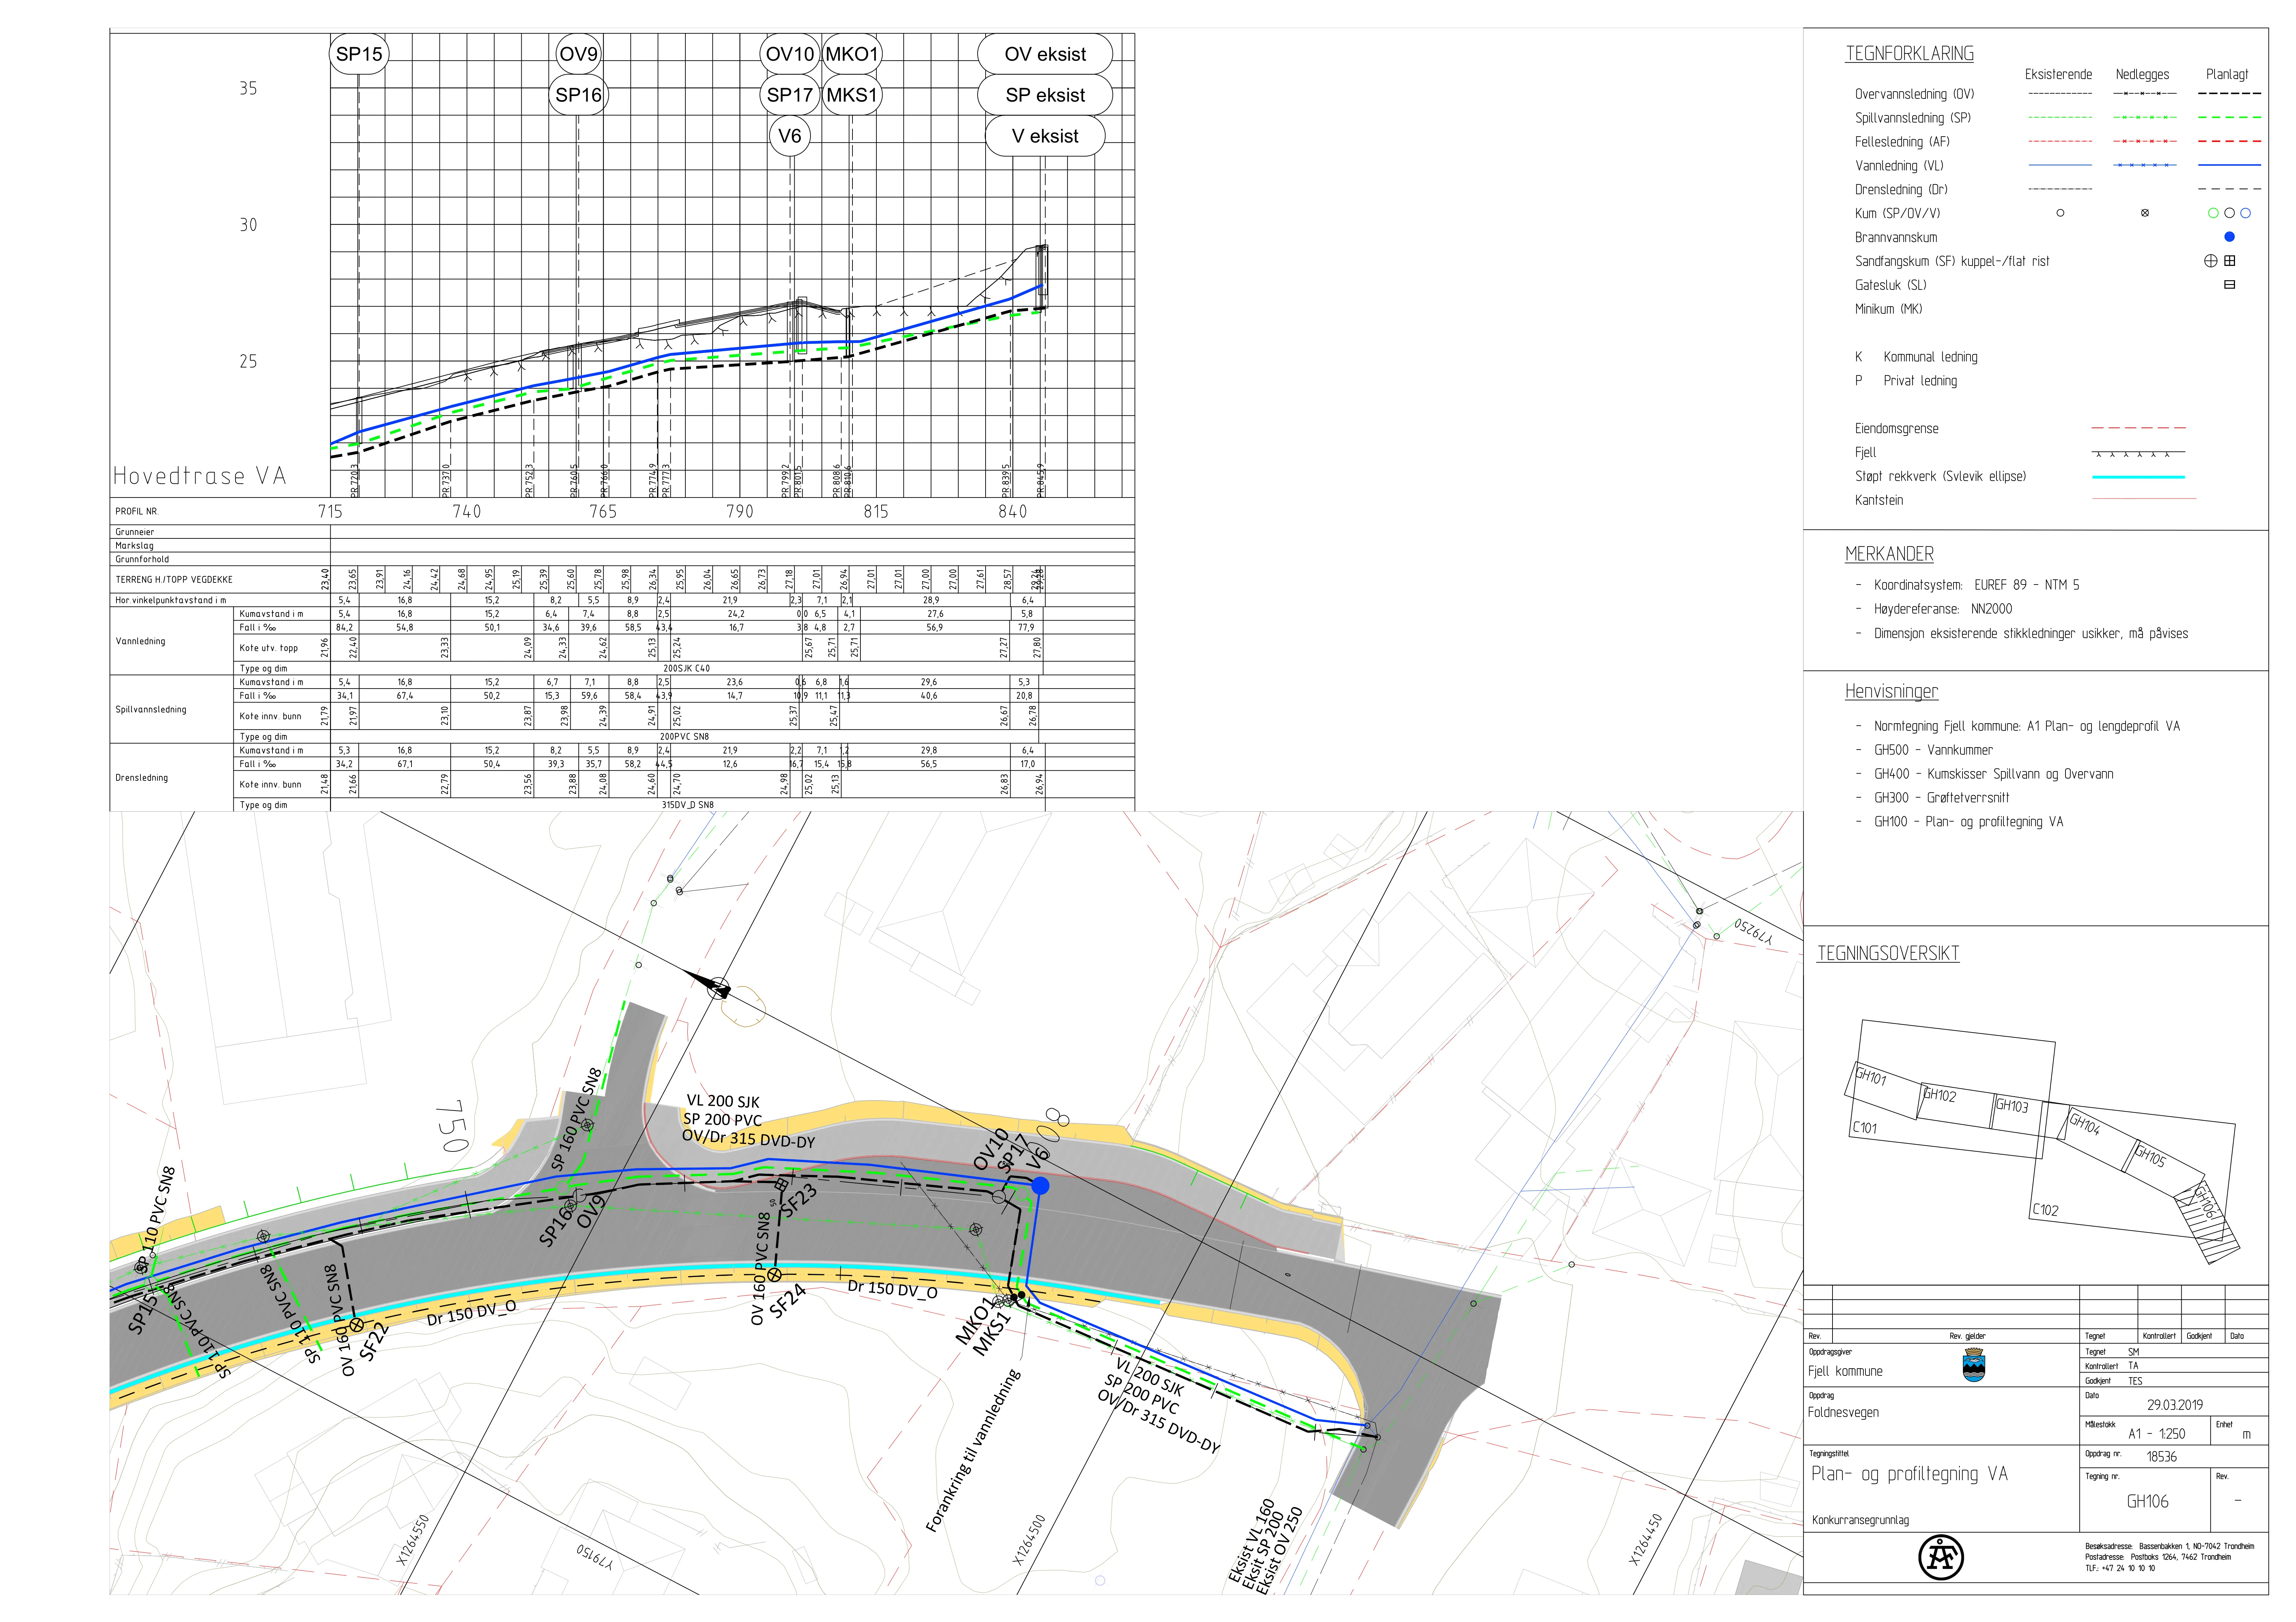Click the 'Nedlegges' column header
The height and width of the screenshot is (1622, 2296).
click(2142, 75)
